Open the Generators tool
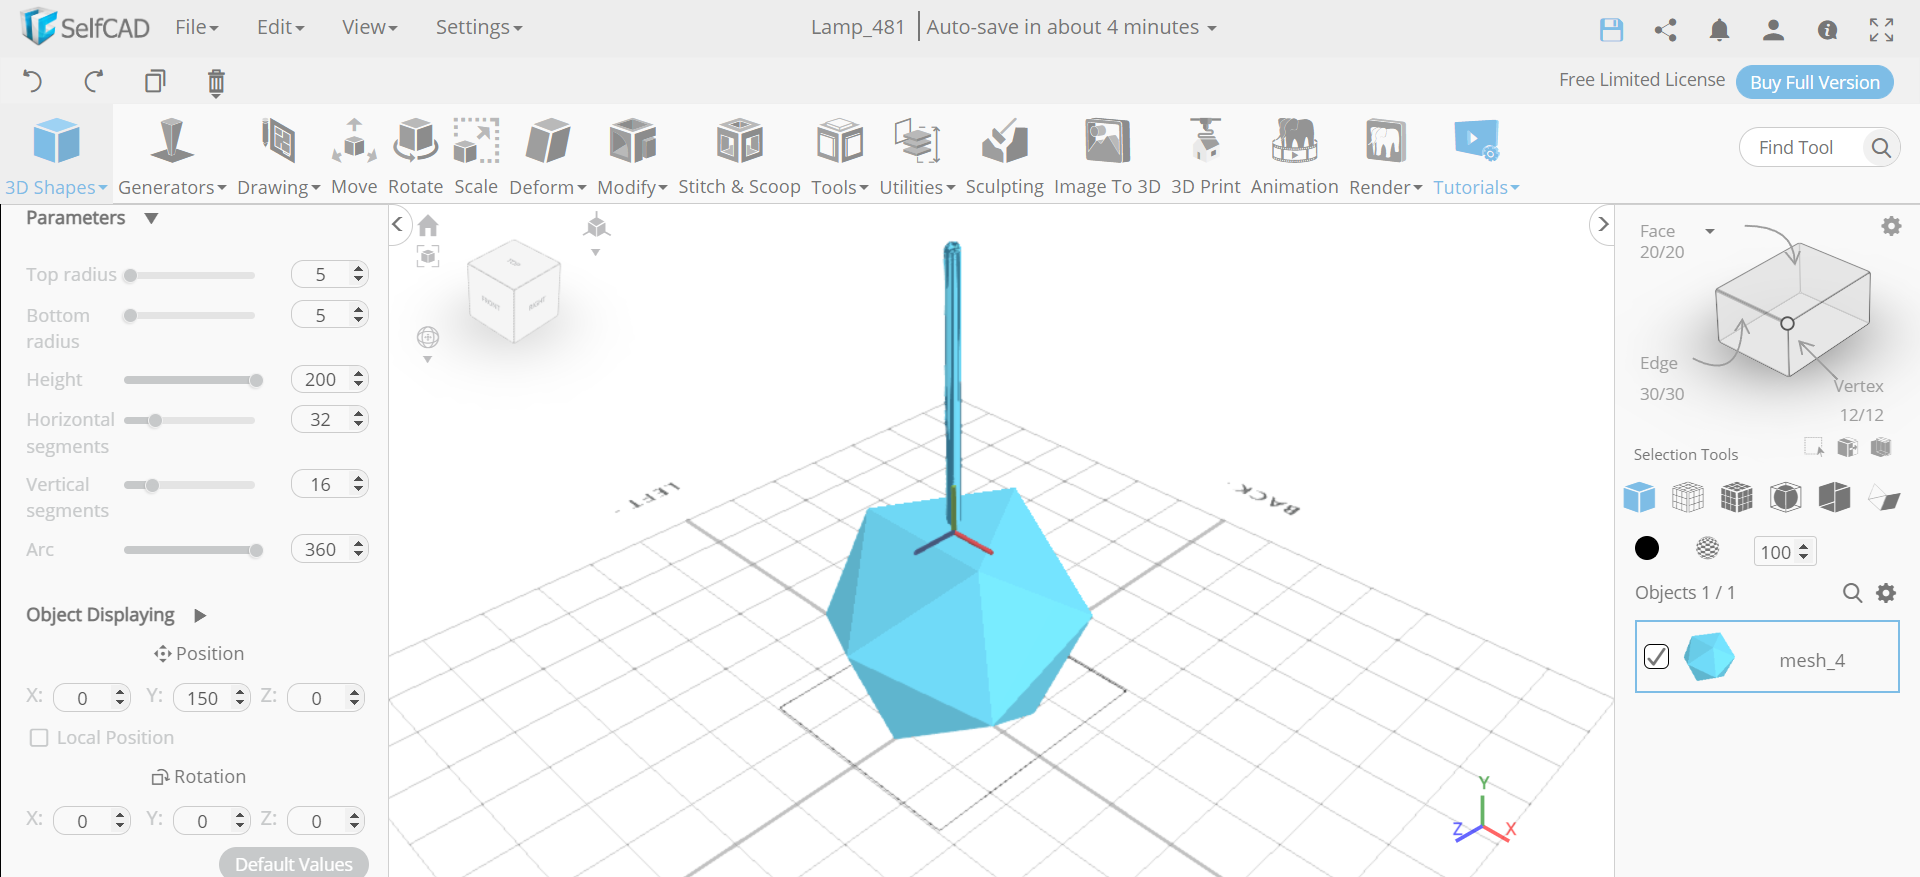The image size is (1920, 877). [x=172, y=156]
